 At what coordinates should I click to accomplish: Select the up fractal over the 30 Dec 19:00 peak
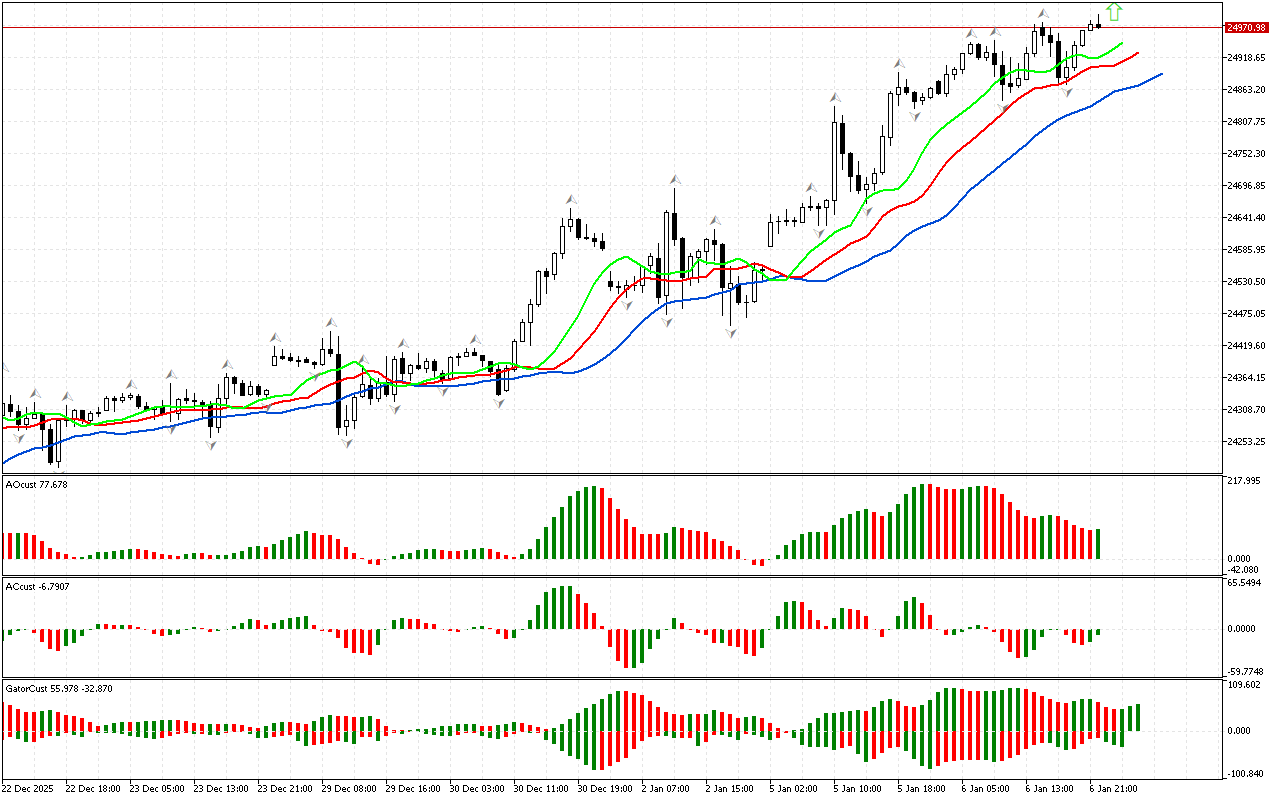click(x=571, y=200)
